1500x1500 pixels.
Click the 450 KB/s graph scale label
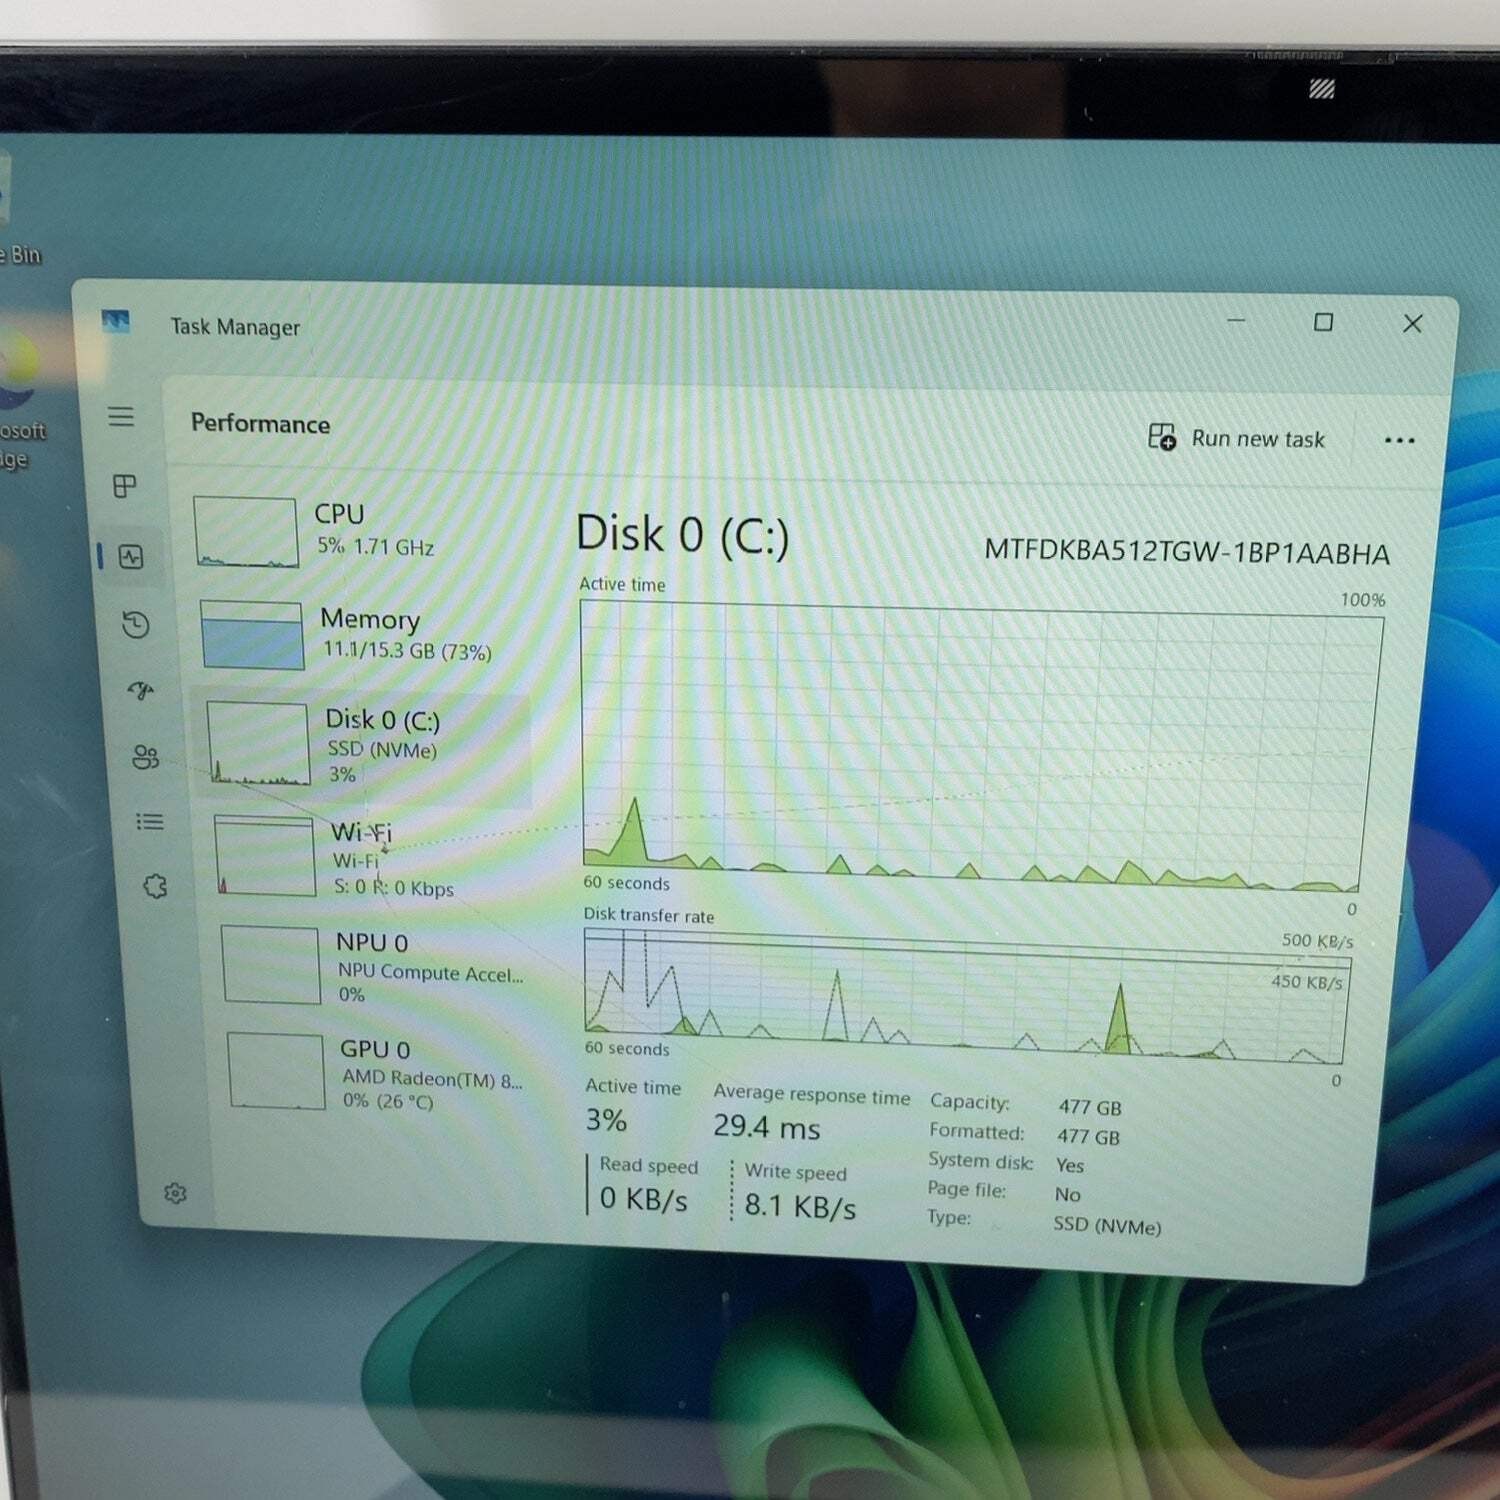[1307, 981]
